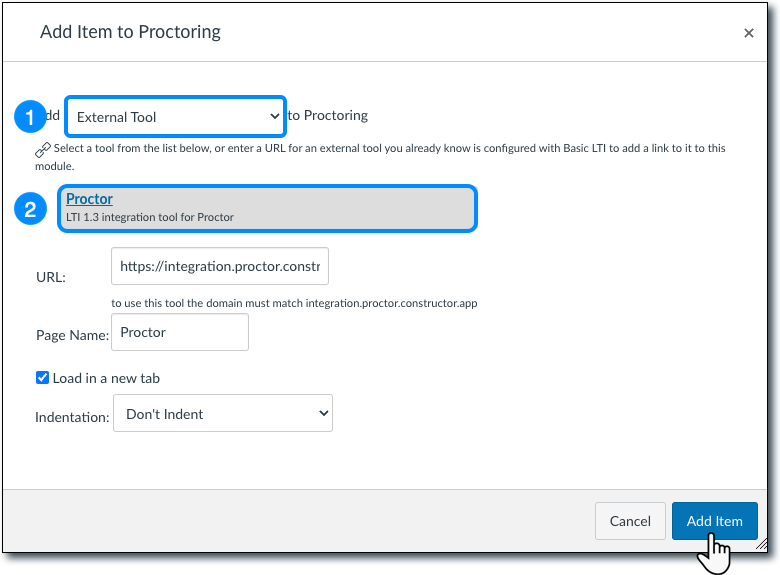Open the External Tool type dropdown

pos(176,117)
